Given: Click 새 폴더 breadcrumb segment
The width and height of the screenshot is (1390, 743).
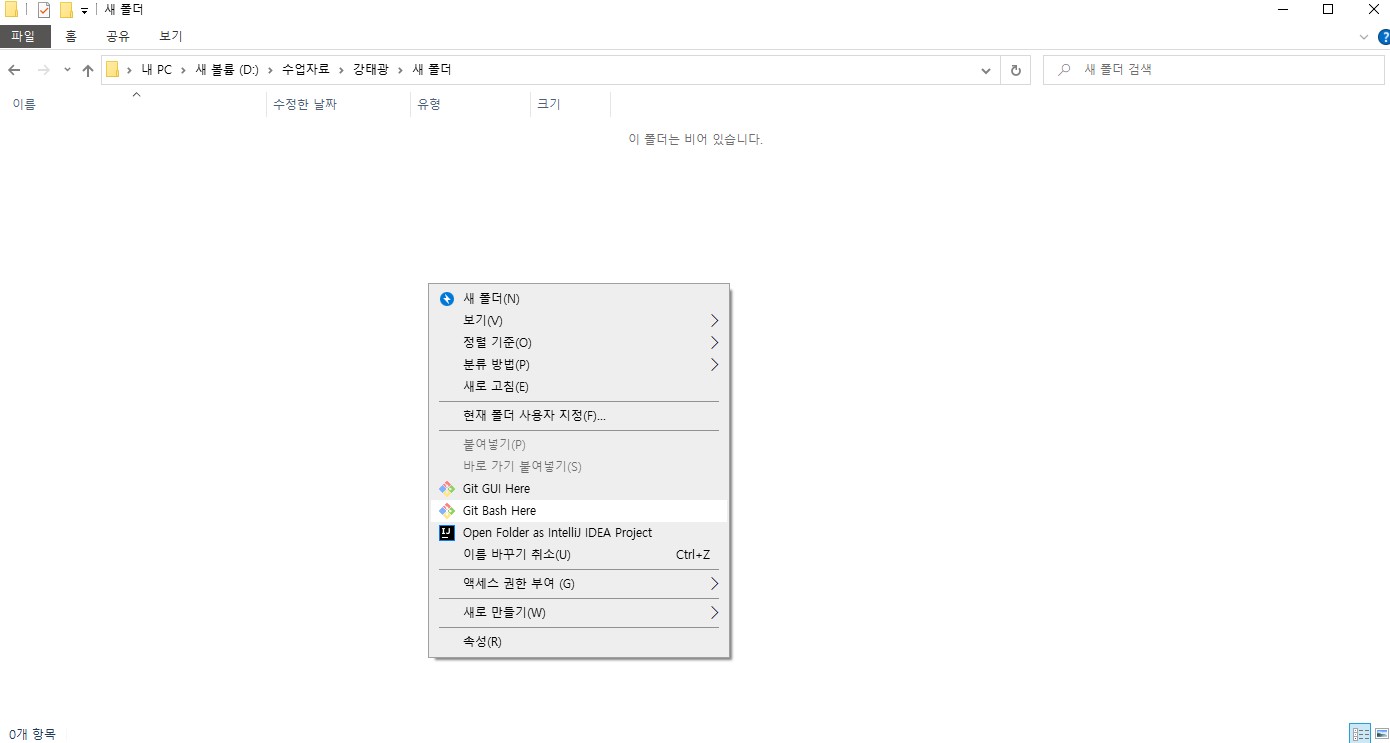Looking at the screenshot, I should [432, 70].
